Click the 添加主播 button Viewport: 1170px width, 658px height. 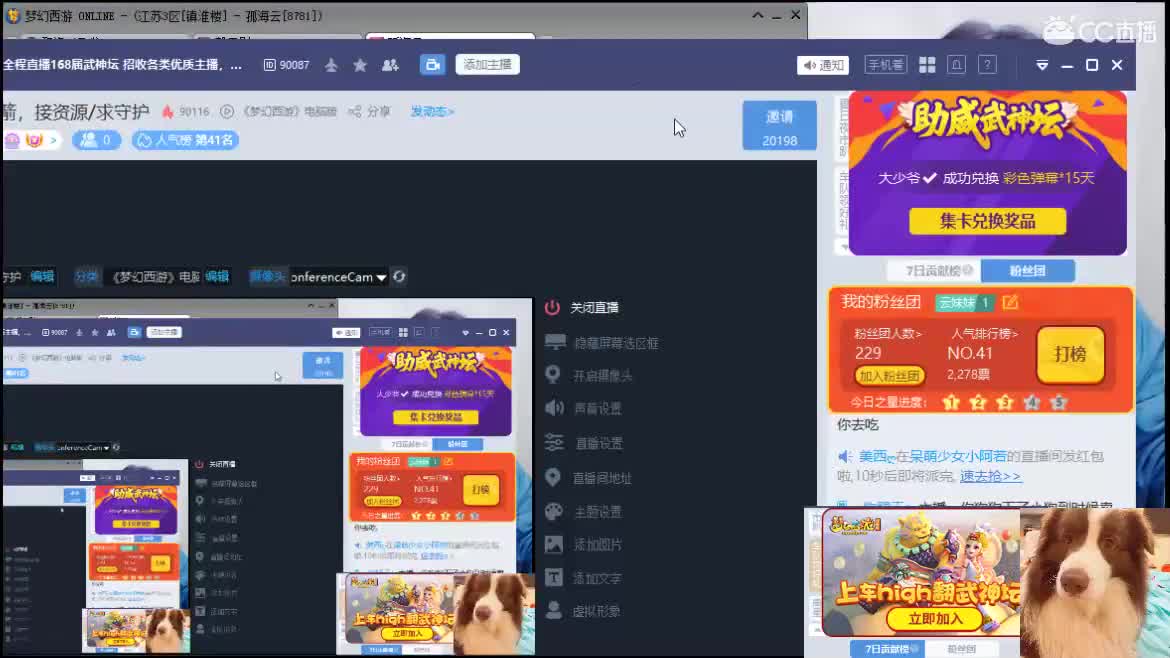[x=487, y=65]
